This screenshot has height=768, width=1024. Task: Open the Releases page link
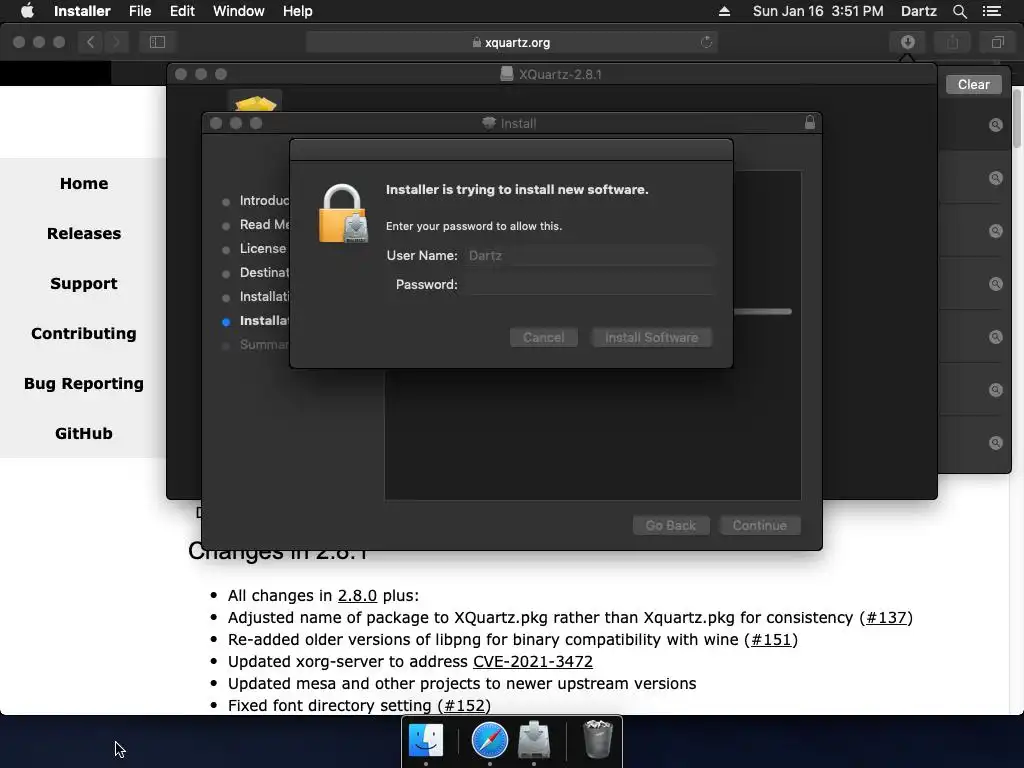point(84,234)
